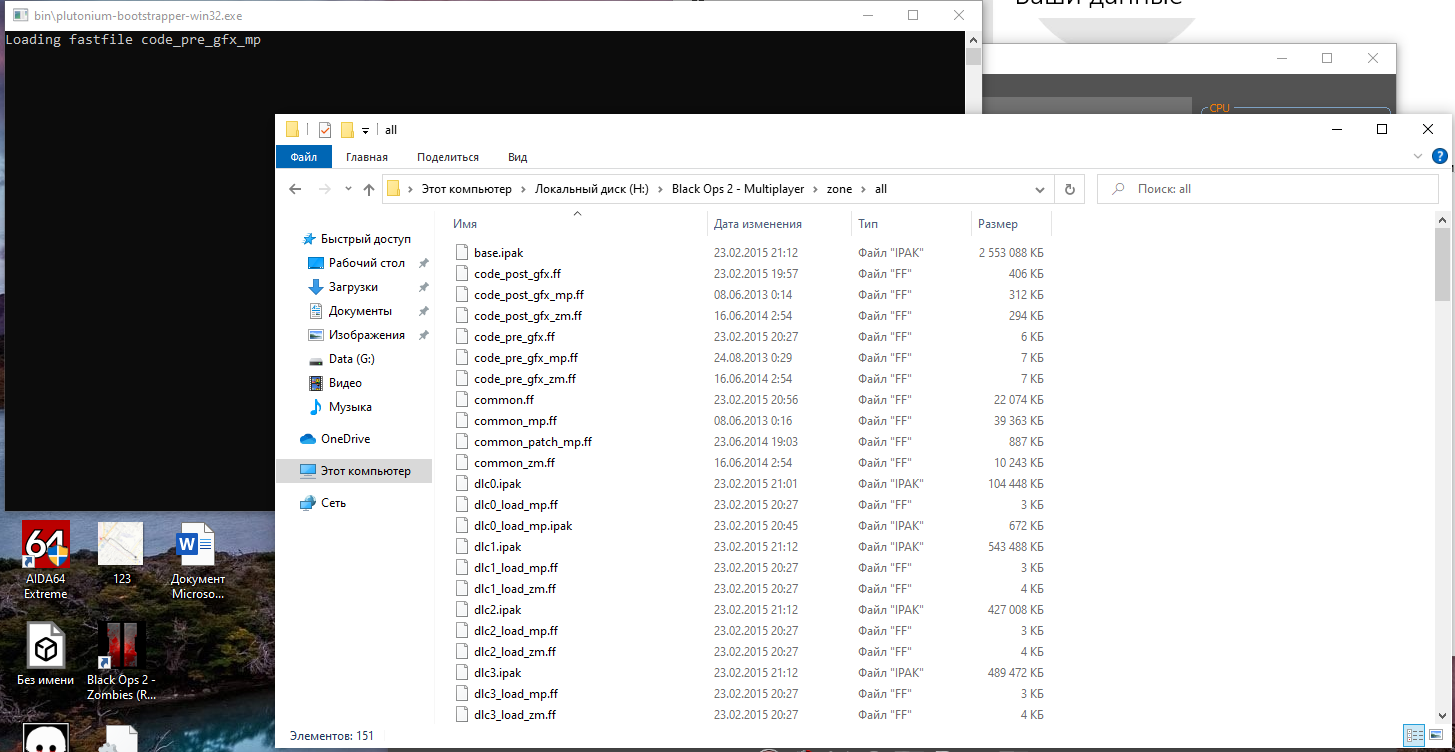Viewport: 1455px width, 752px height.
Task: Switch to Details view layout button
Action: click(x=1413, y=736)
